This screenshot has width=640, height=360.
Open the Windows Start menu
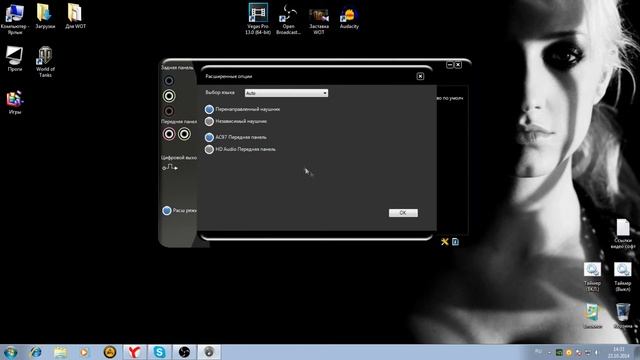tap(10, 352)
